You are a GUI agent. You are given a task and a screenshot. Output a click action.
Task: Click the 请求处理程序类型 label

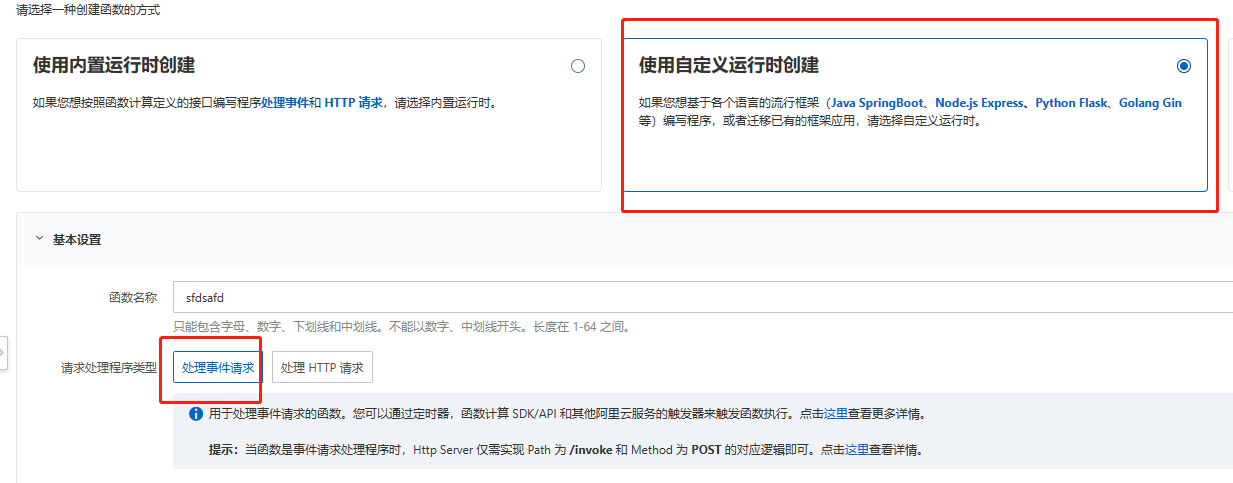click(x=109, y=367)
